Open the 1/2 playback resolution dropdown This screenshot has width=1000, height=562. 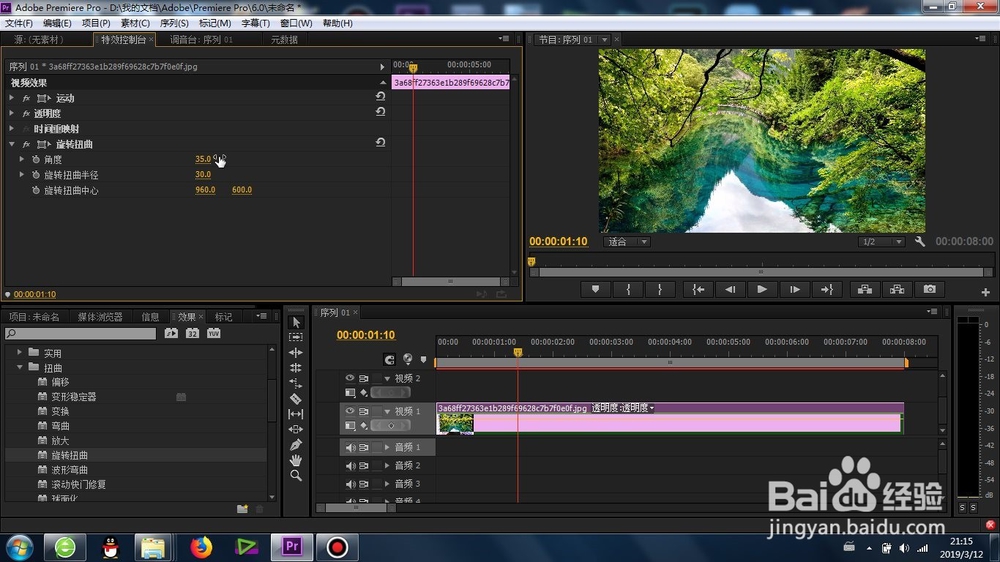[881, 242]
